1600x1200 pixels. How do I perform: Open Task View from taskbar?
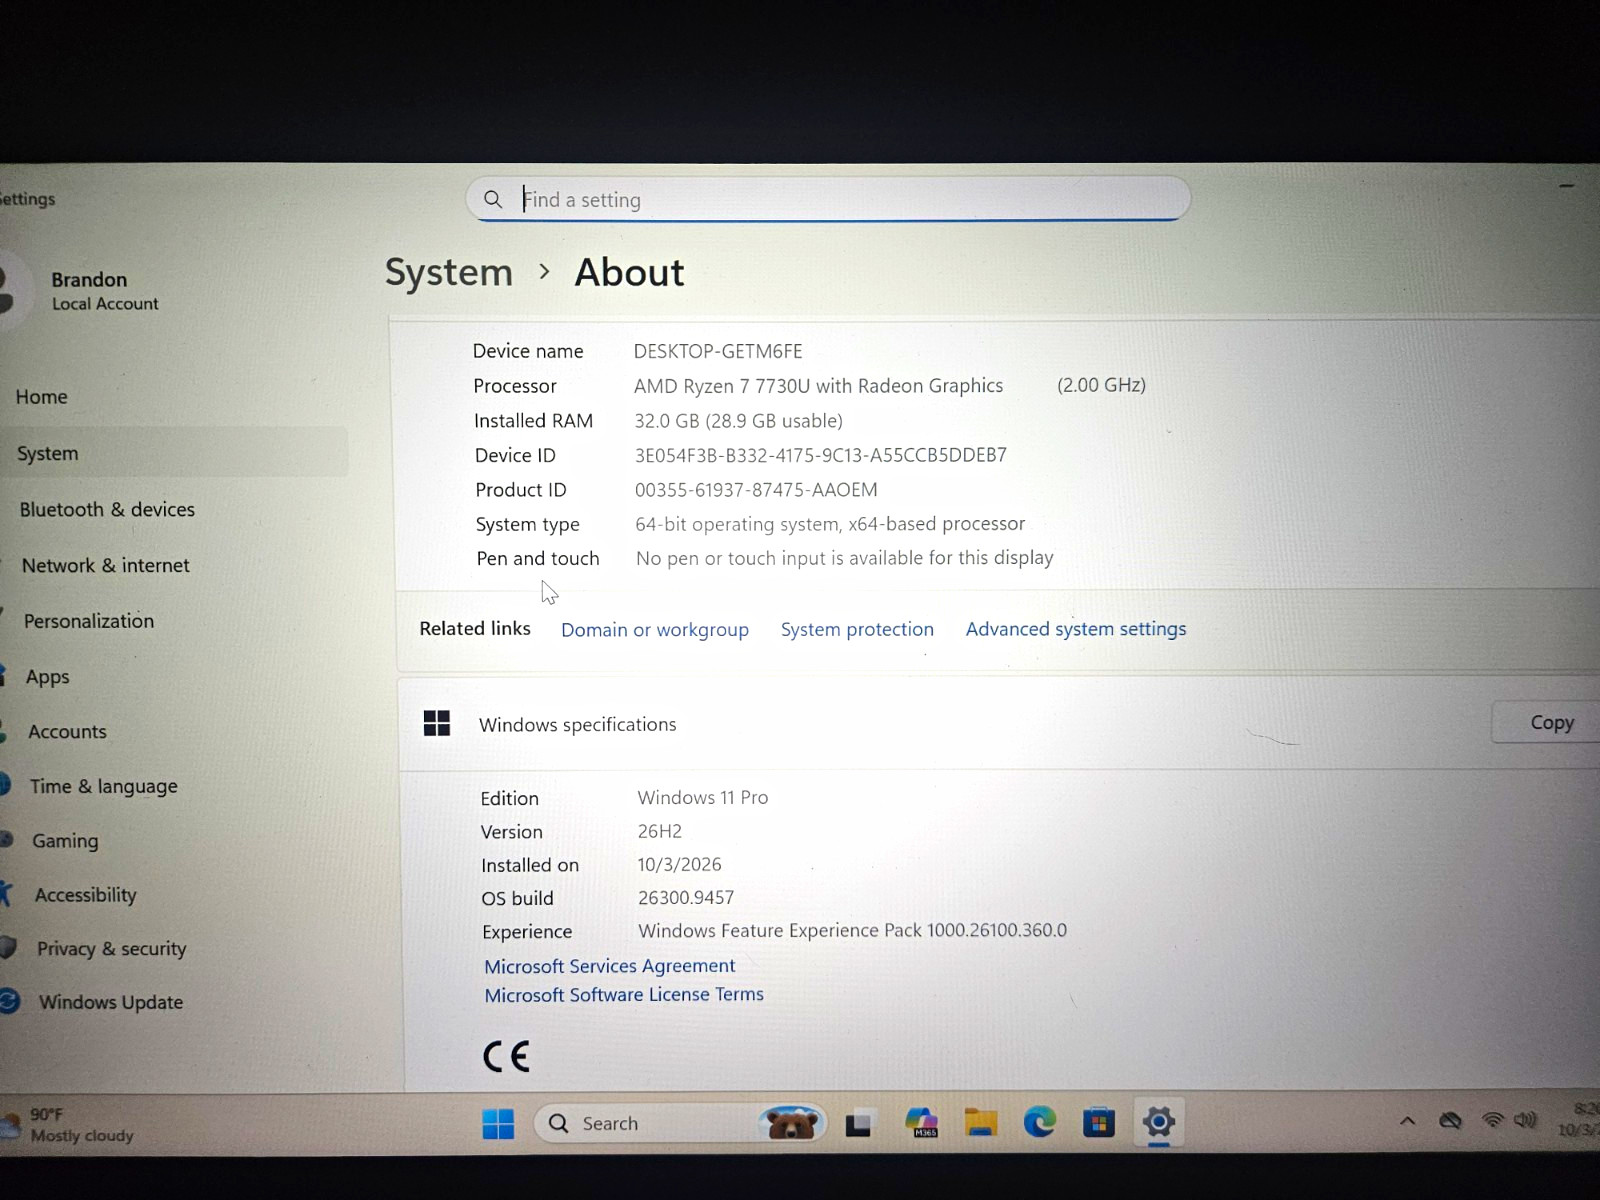point(858,1124)
